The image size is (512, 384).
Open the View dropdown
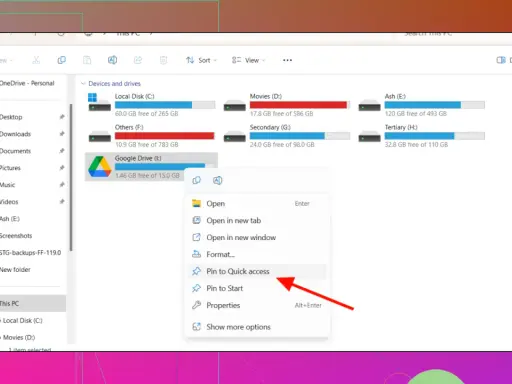[x=249, y=60]
